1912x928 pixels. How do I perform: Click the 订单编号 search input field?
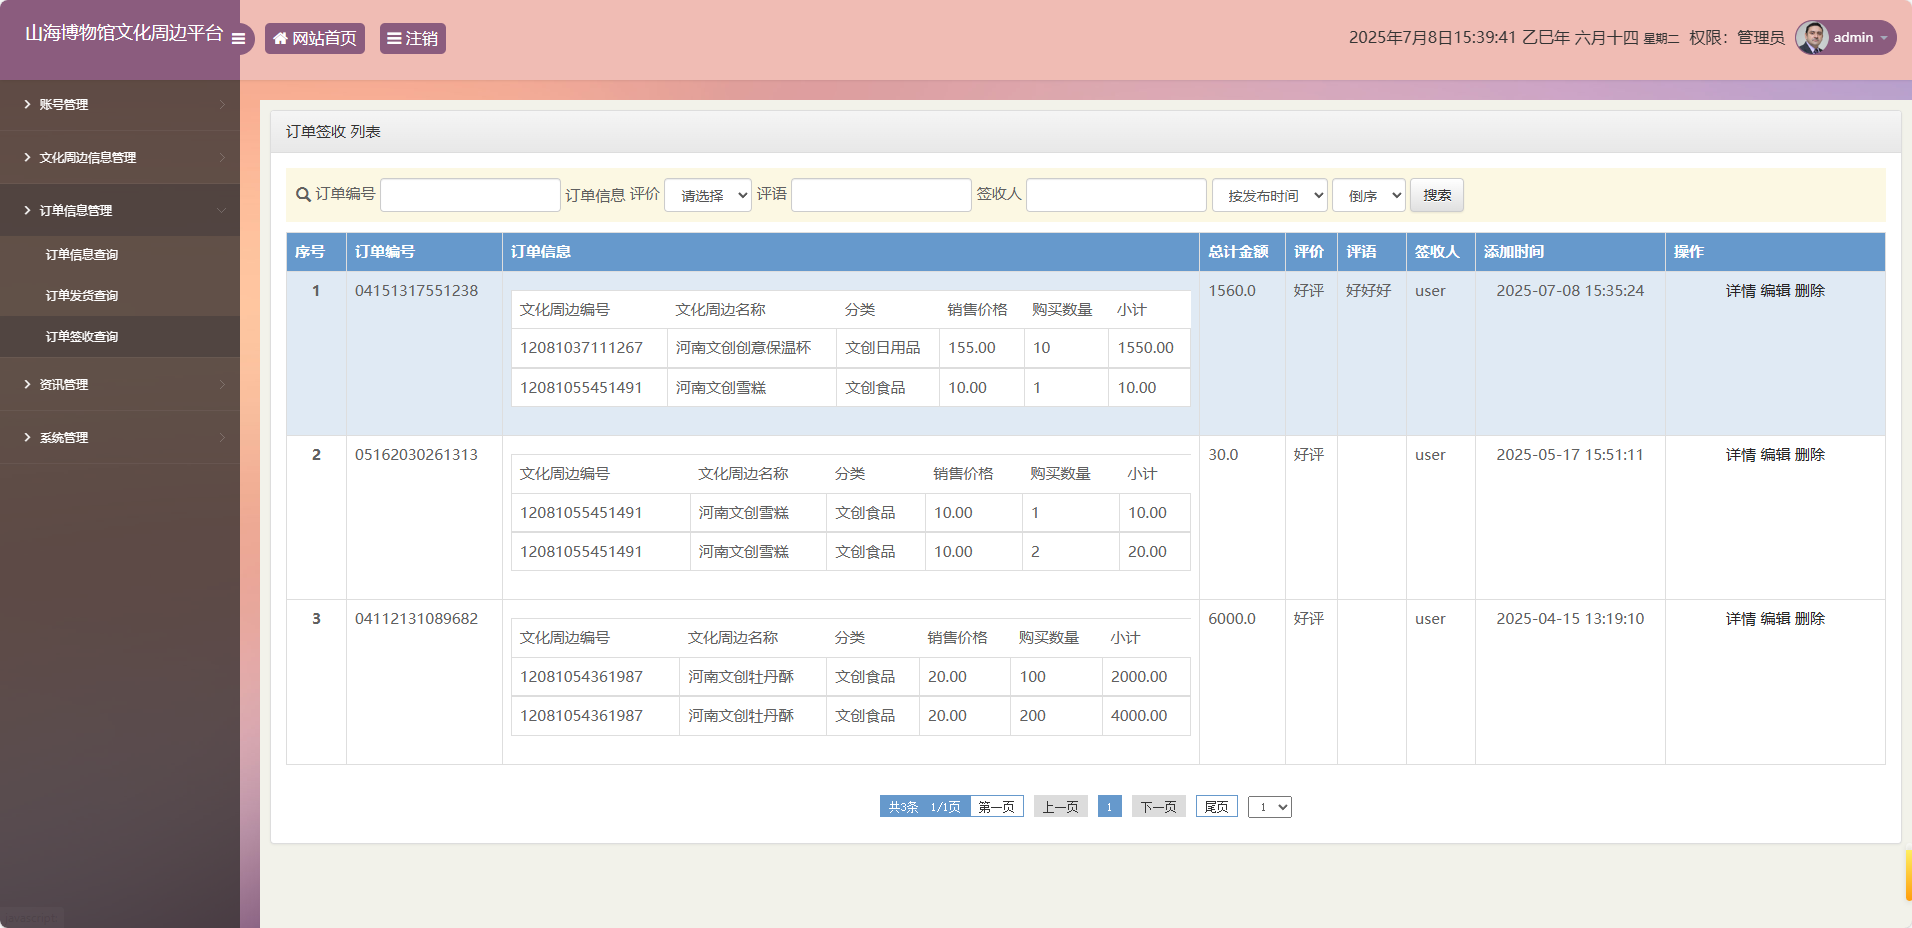(x=469, y=194)
